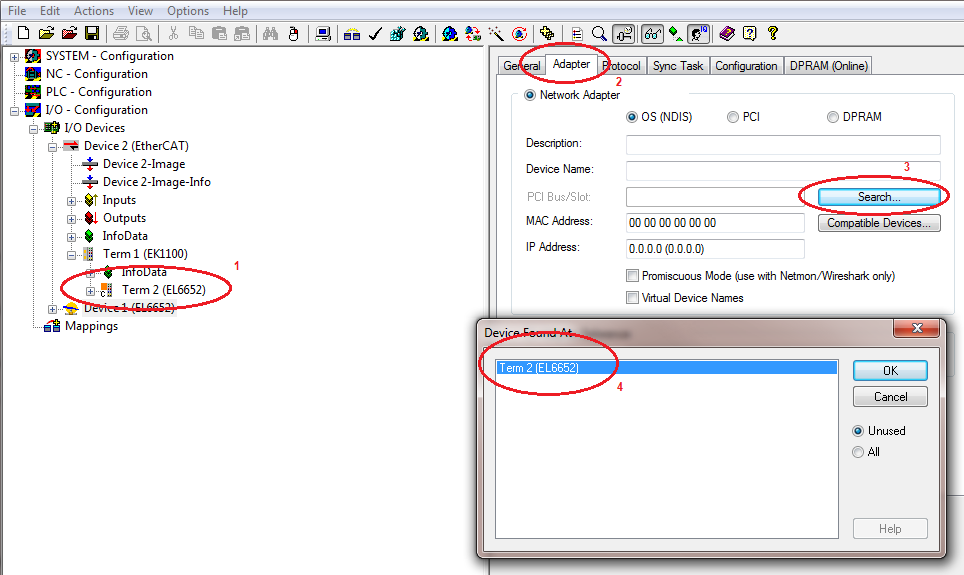Image resolution: width=964 pixels, height=575 pixels.
Task: Click the yellow plus symbols toolbar icon
Action: pos(547,33)
